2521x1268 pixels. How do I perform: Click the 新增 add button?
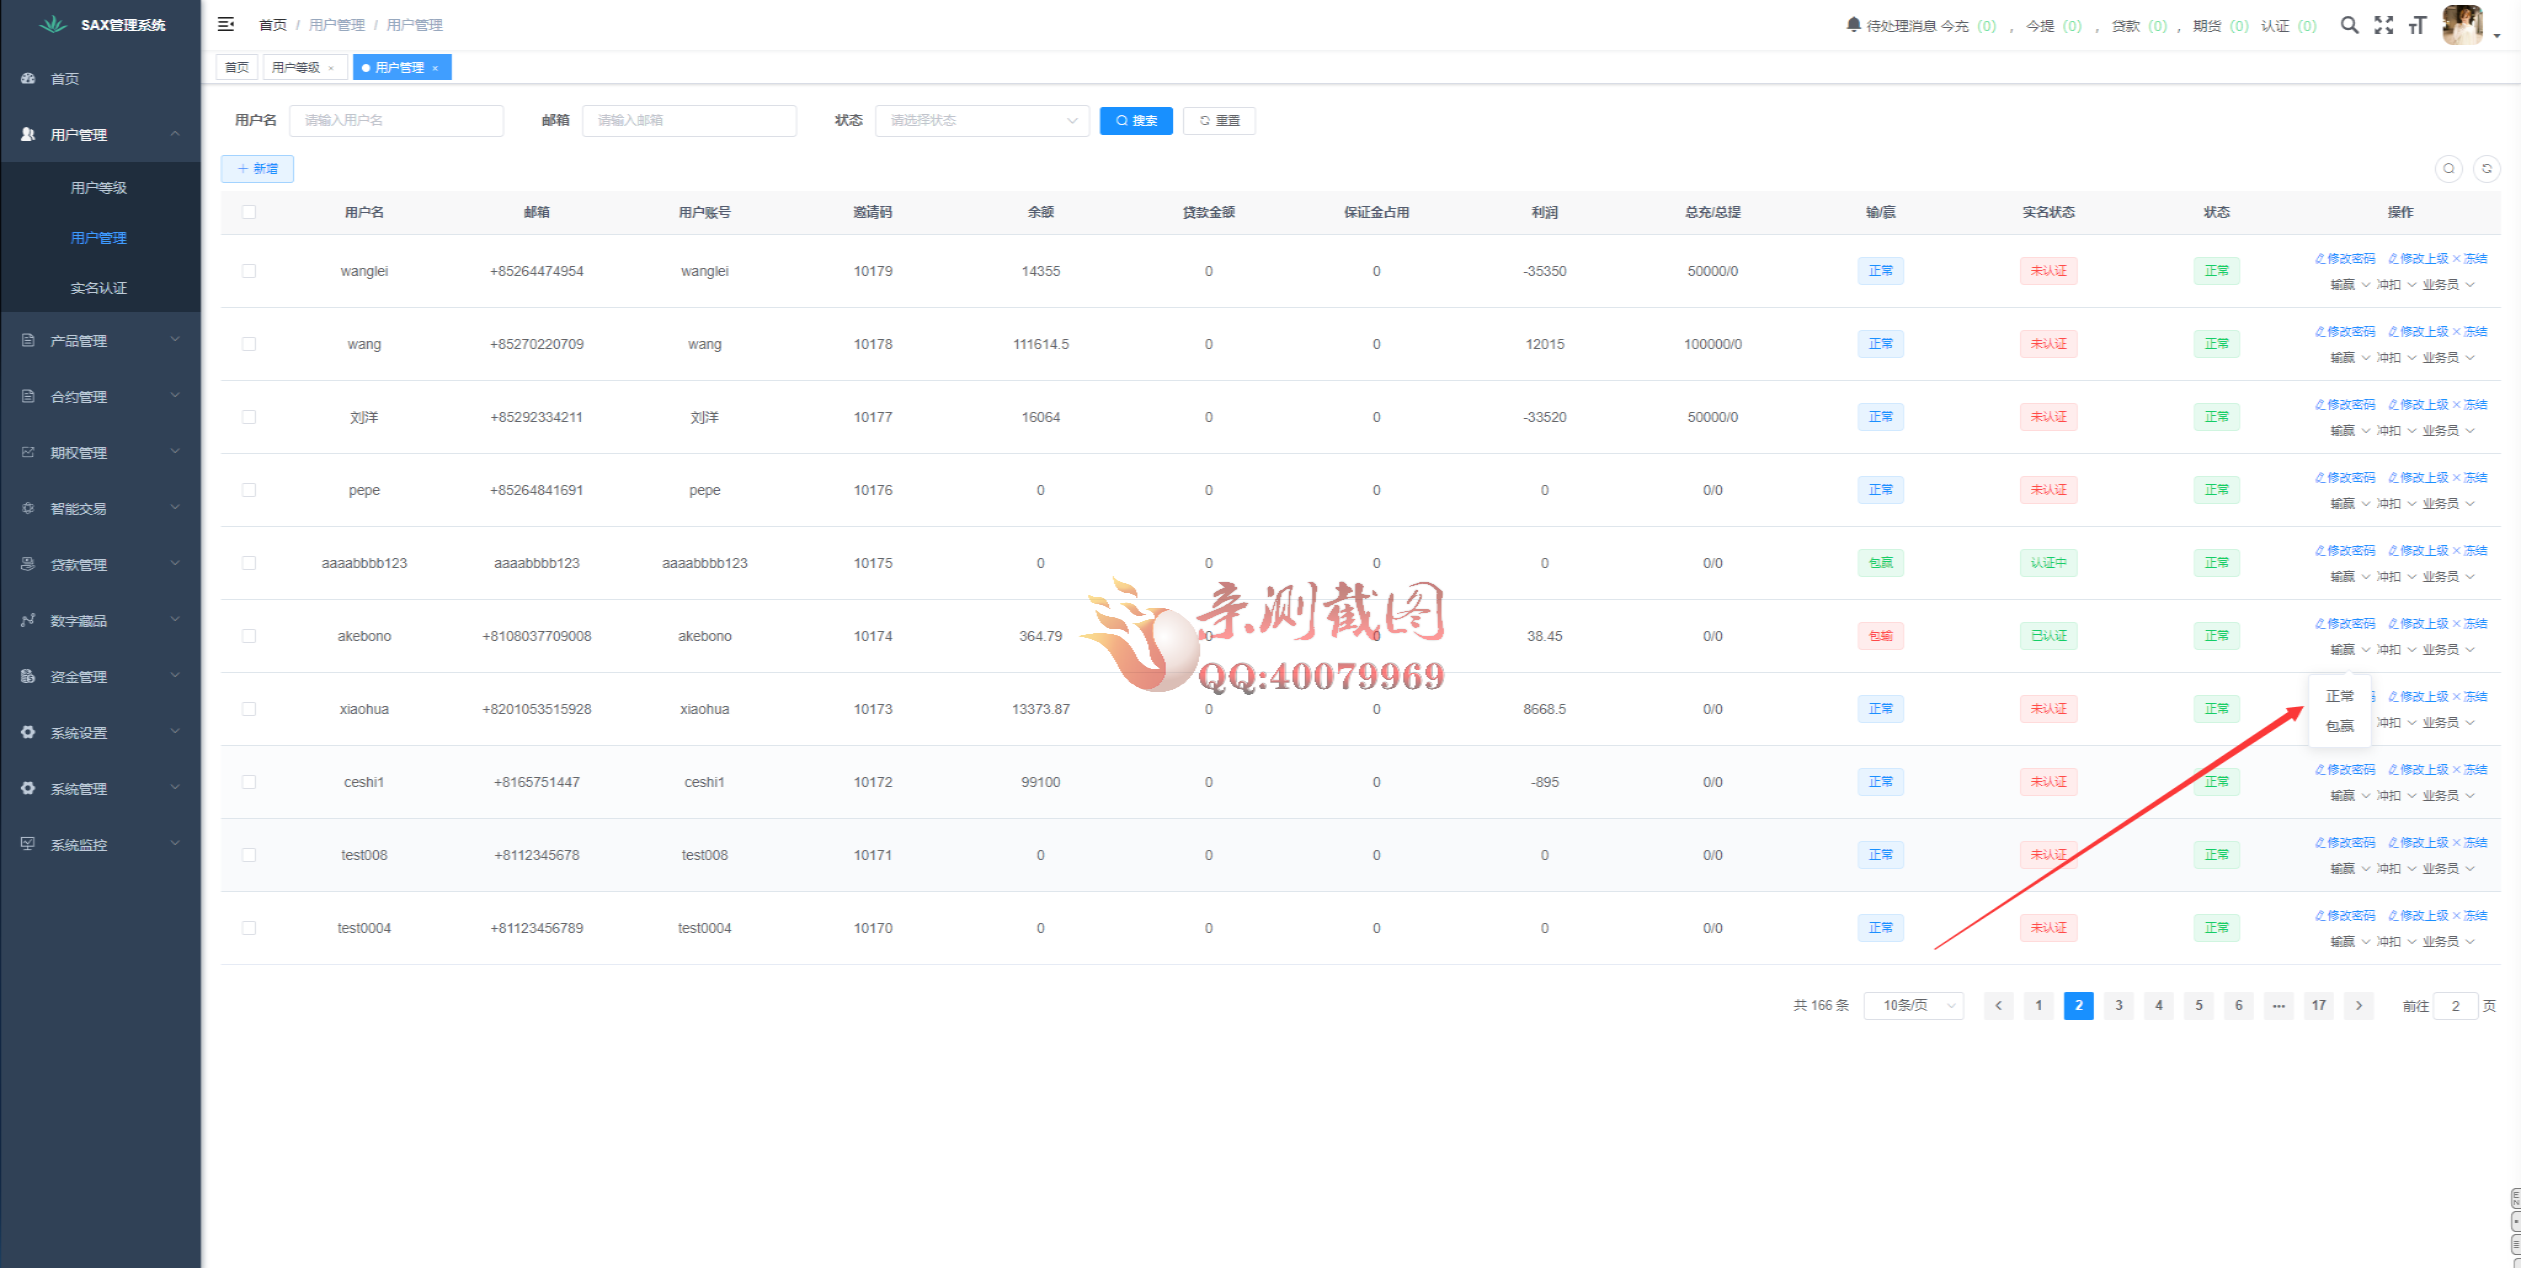[257, 169]
